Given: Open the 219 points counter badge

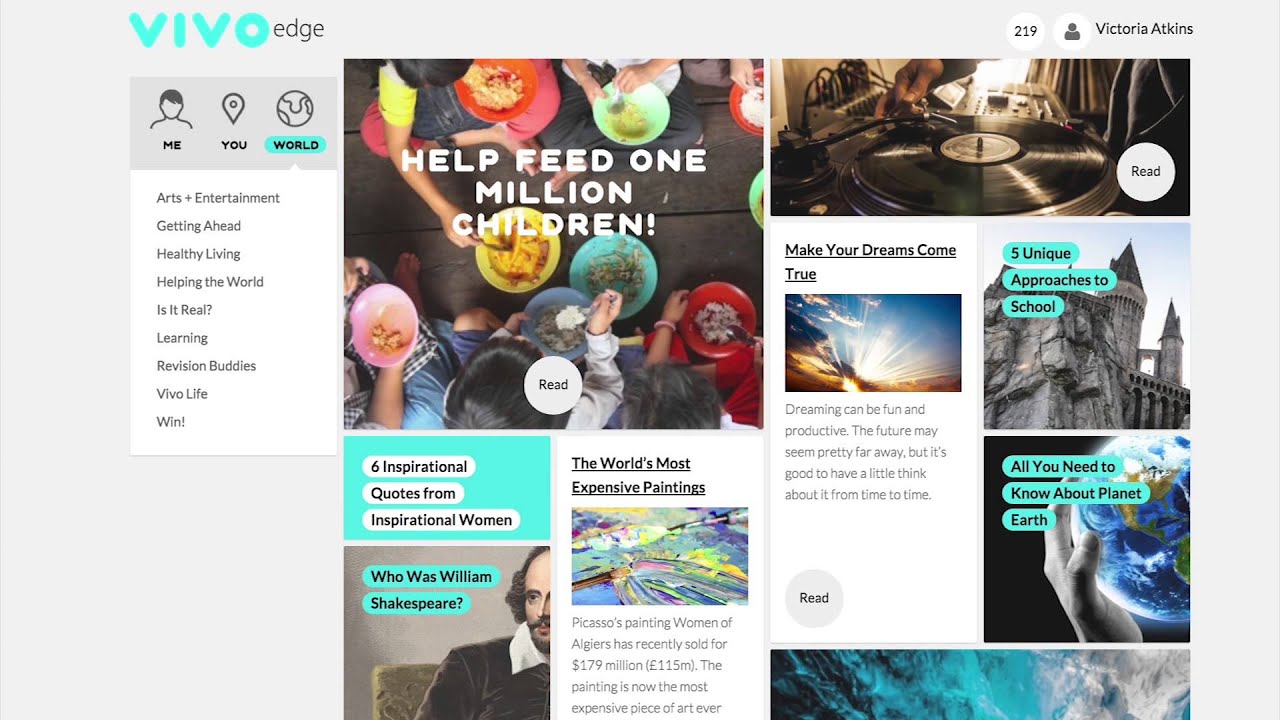Looking at the screenshot, I should (1025, 31).
